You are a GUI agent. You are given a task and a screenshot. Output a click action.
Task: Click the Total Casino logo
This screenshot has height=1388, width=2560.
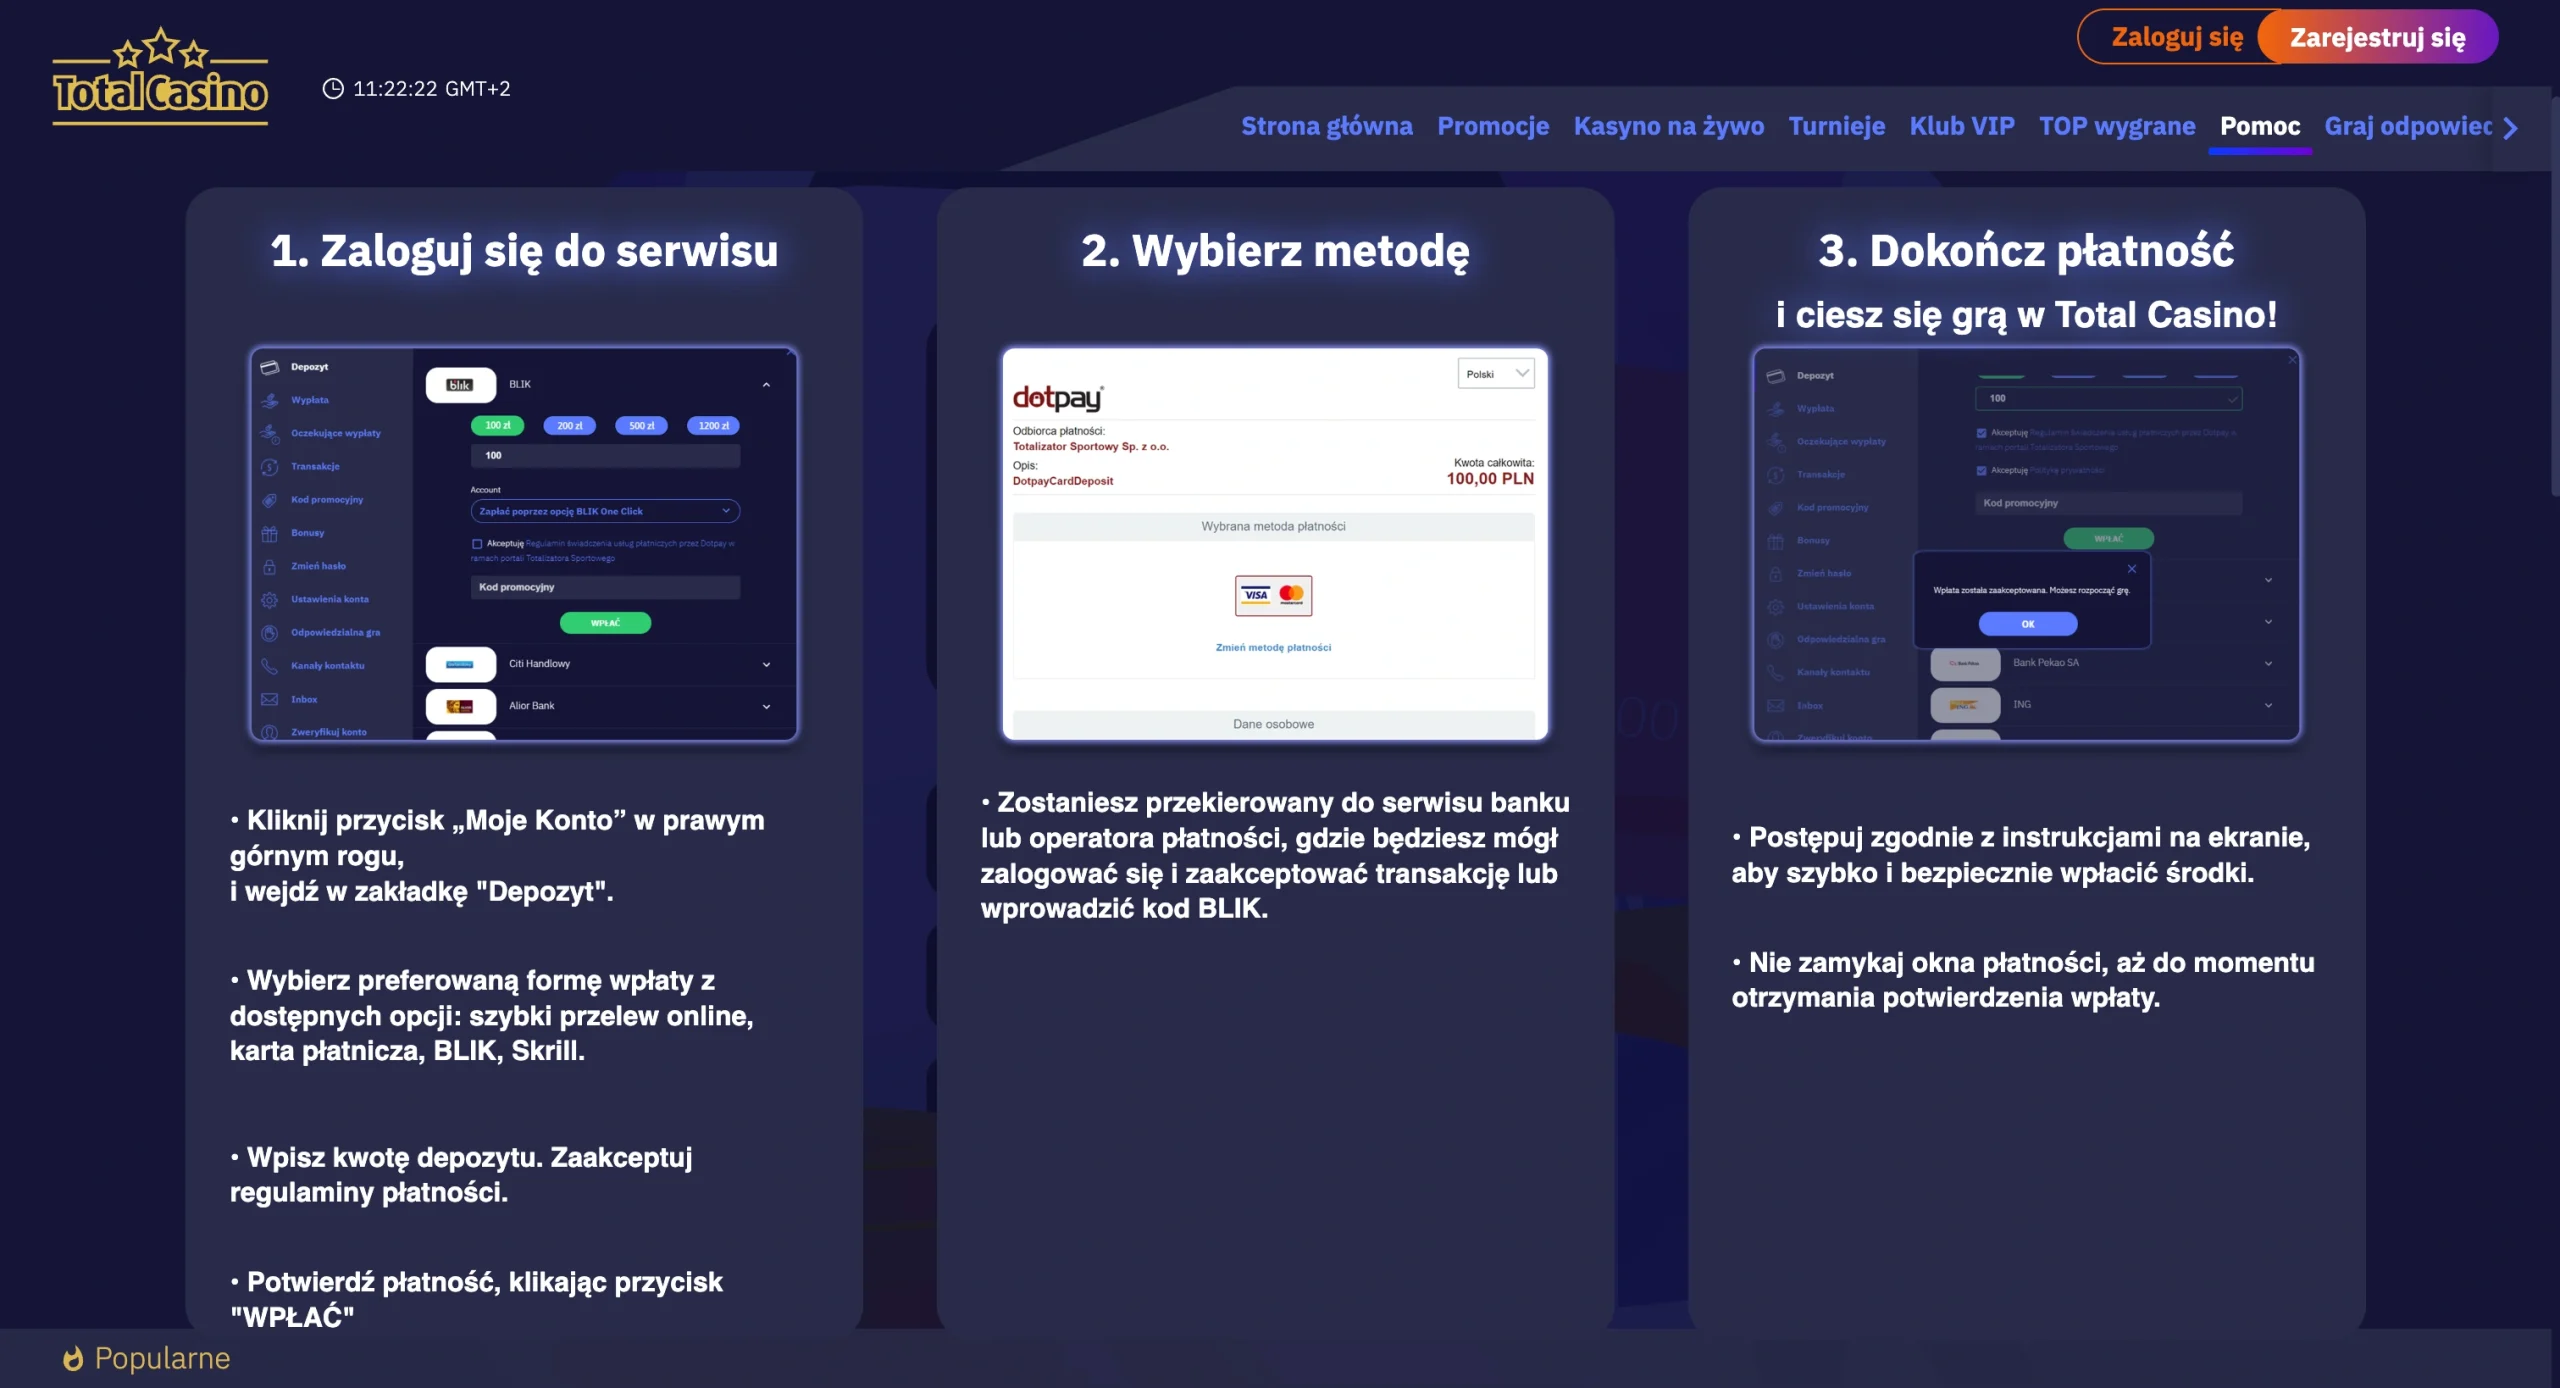(x=160, y=77)
